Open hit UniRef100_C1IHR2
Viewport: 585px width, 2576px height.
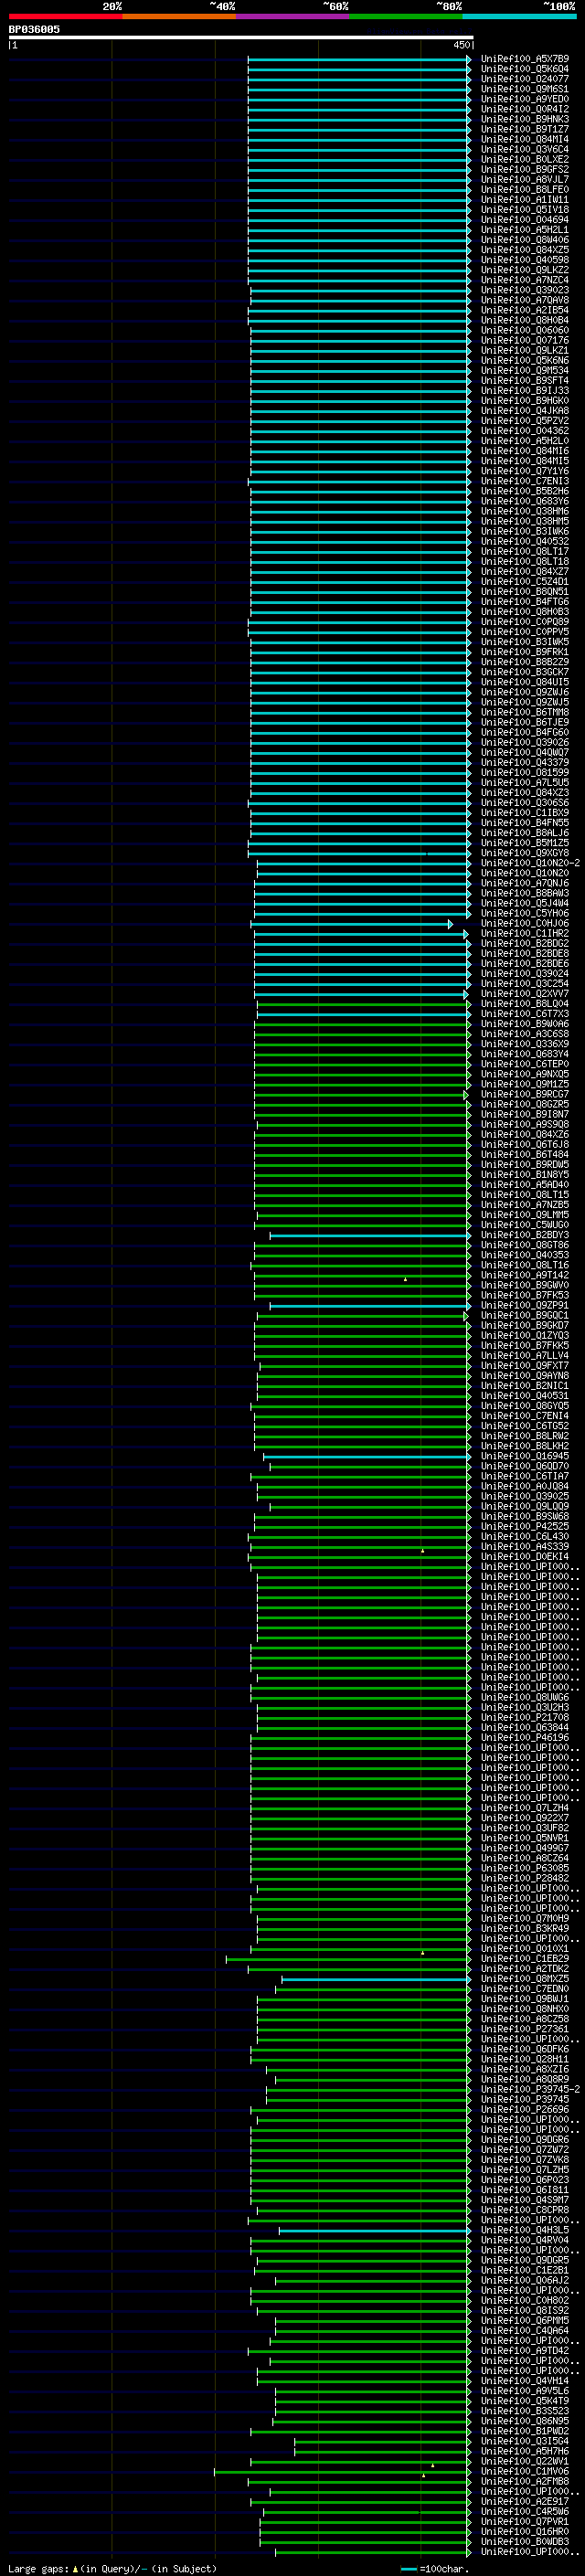tap(525, 933)
